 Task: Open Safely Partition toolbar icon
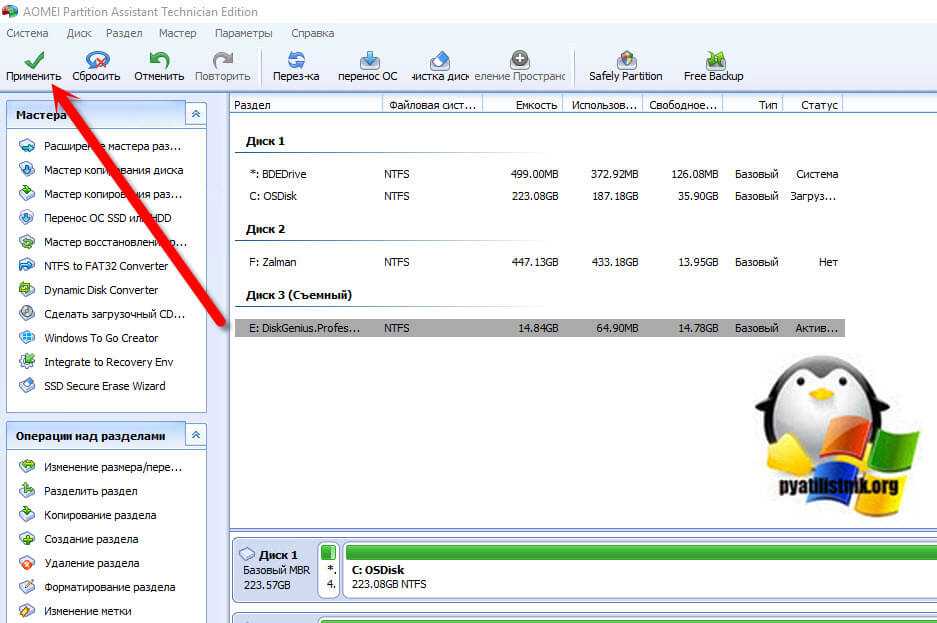click(x=626, y=59)
